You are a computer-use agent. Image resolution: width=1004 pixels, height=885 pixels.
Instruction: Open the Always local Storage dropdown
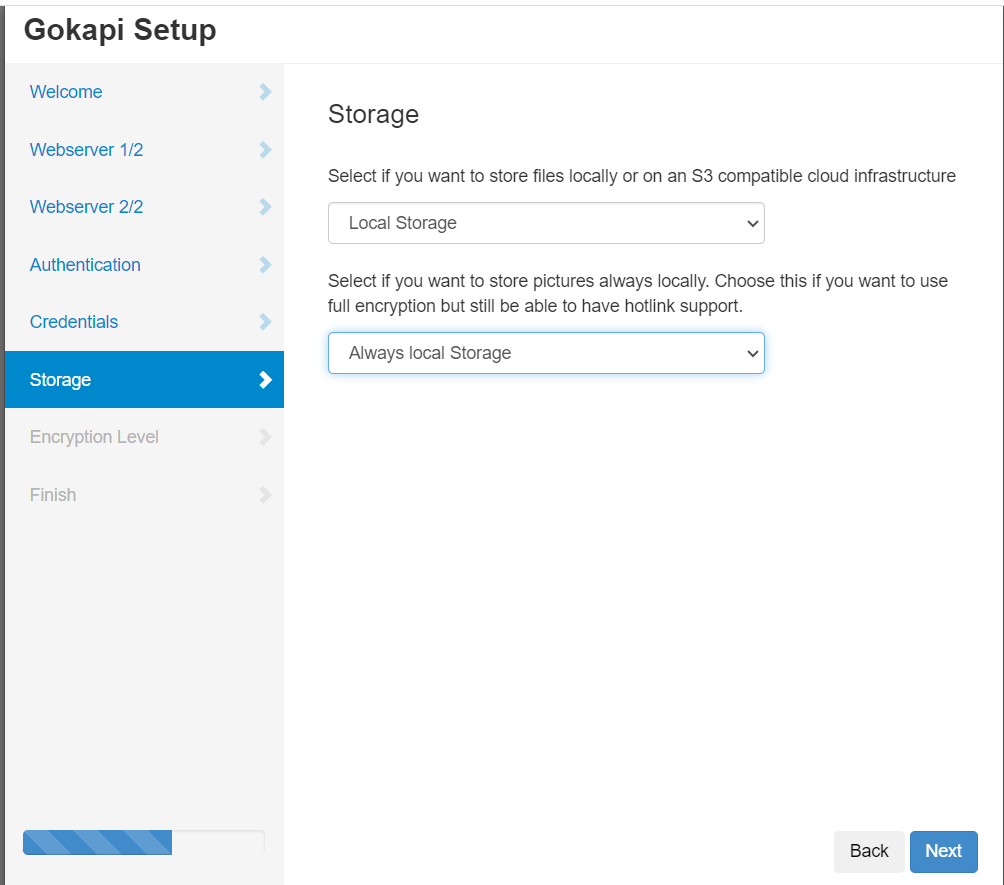pyautogui.click(x=546, y=353)
